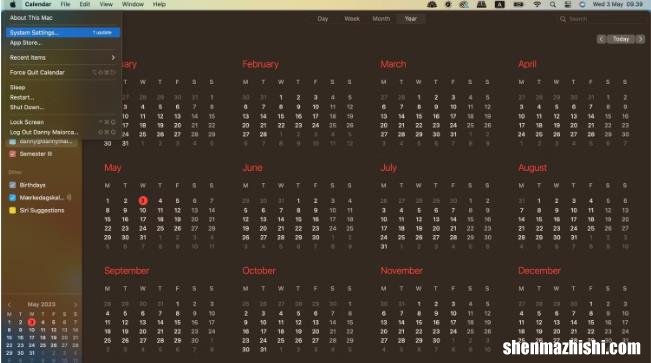Click the battery status icon
Image resolution: width=651 pixels, height=363 pixels.
(x=518, y=4)
